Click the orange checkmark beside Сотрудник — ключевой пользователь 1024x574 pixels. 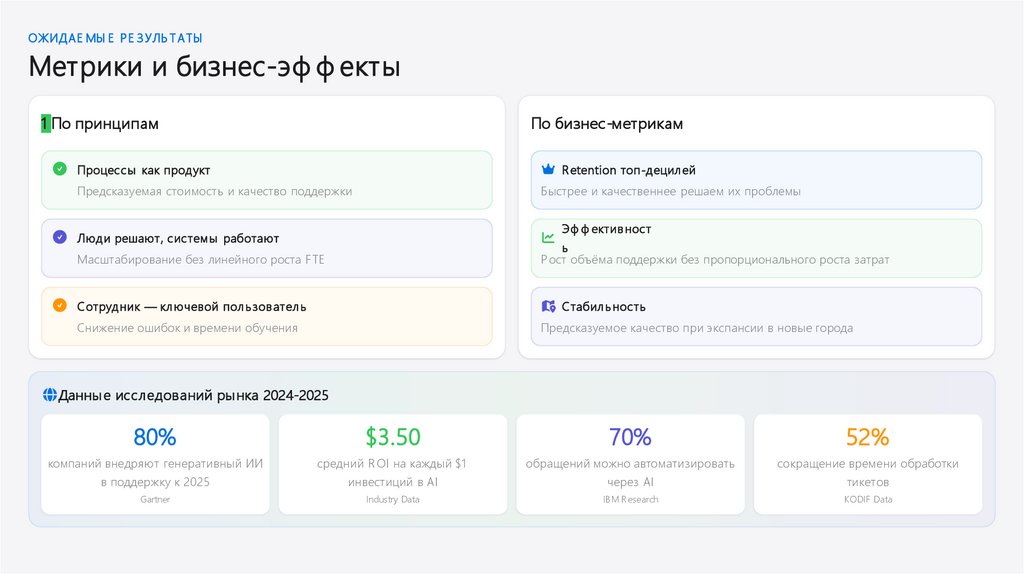(x=60, y=305)
